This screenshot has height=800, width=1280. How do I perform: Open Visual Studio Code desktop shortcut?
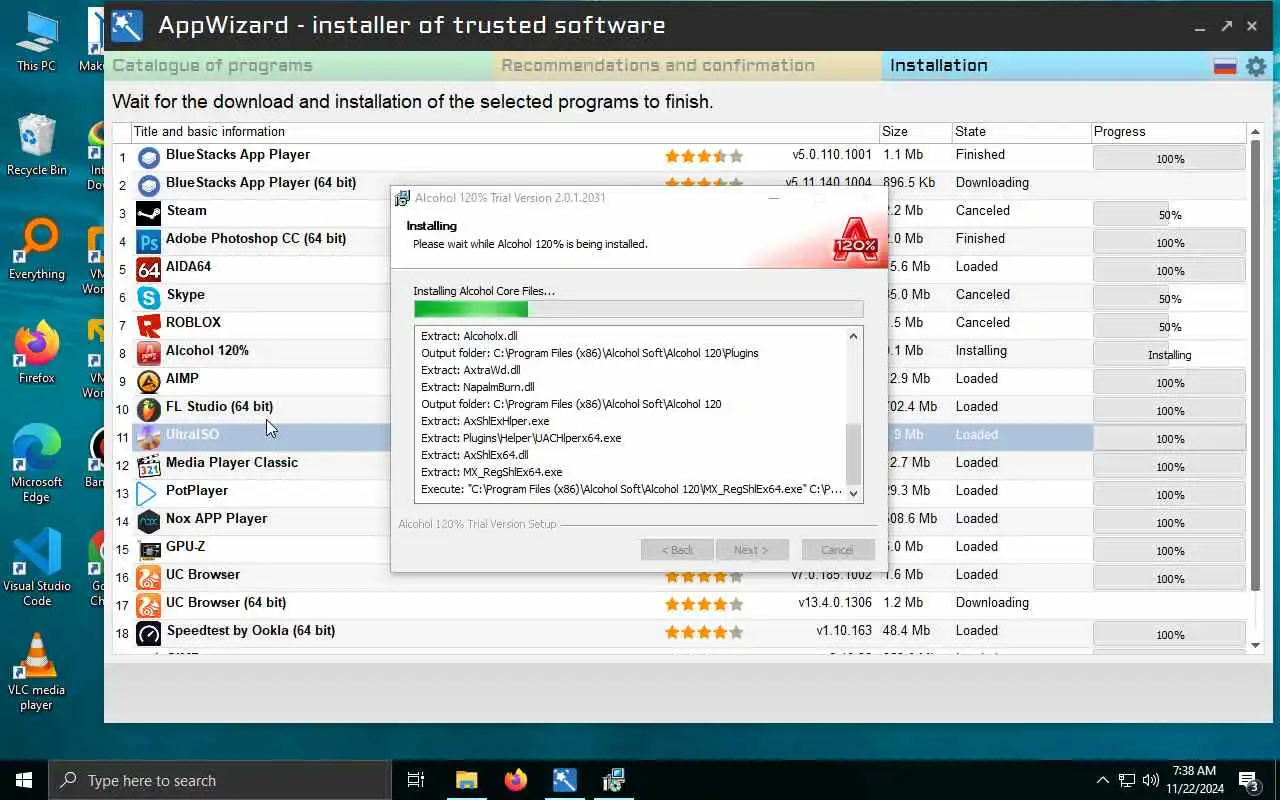[36, 568]
